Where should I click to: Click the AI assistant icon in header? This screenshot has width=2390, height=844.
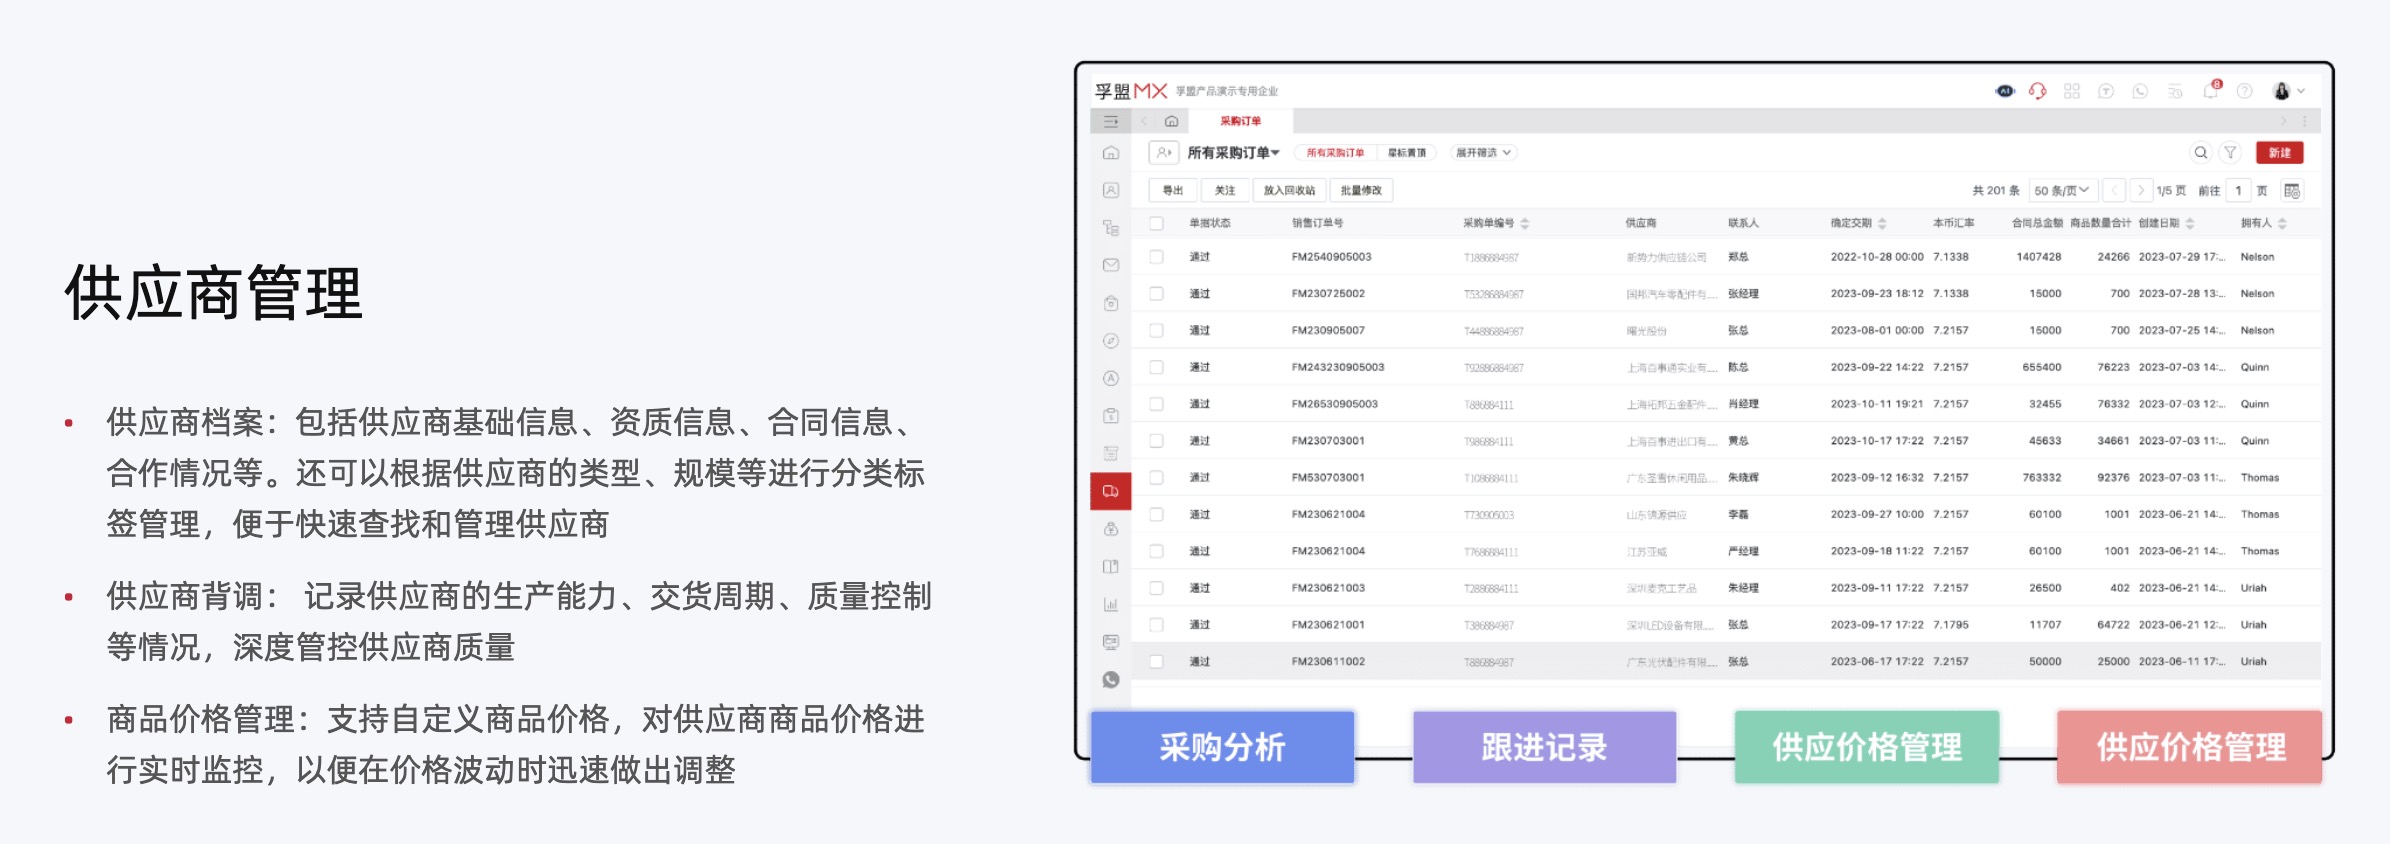click(x=2004, y=91)
